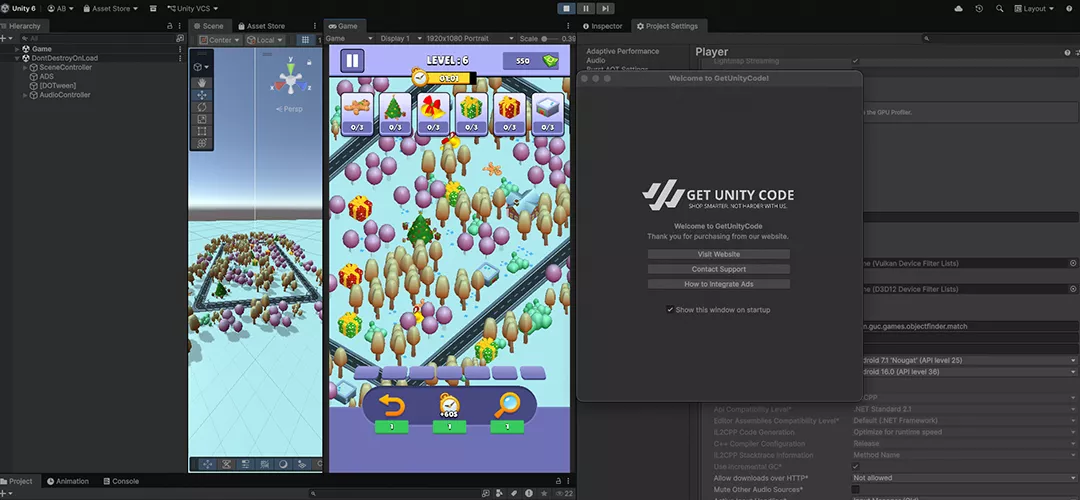This screenshot has height=500, width=1080.
Task: Click the in-game magnifier hint booster
Action: (x=507, y=404)
